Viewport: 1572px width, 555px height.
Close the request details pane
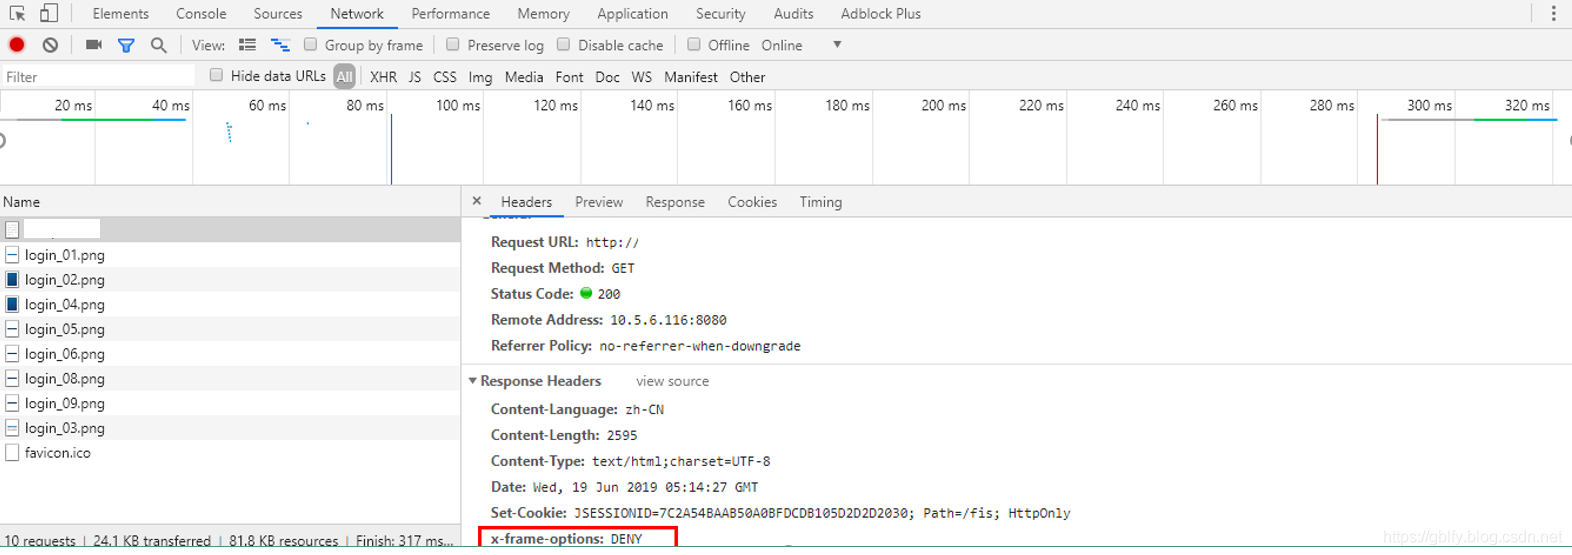coord(477,201)
